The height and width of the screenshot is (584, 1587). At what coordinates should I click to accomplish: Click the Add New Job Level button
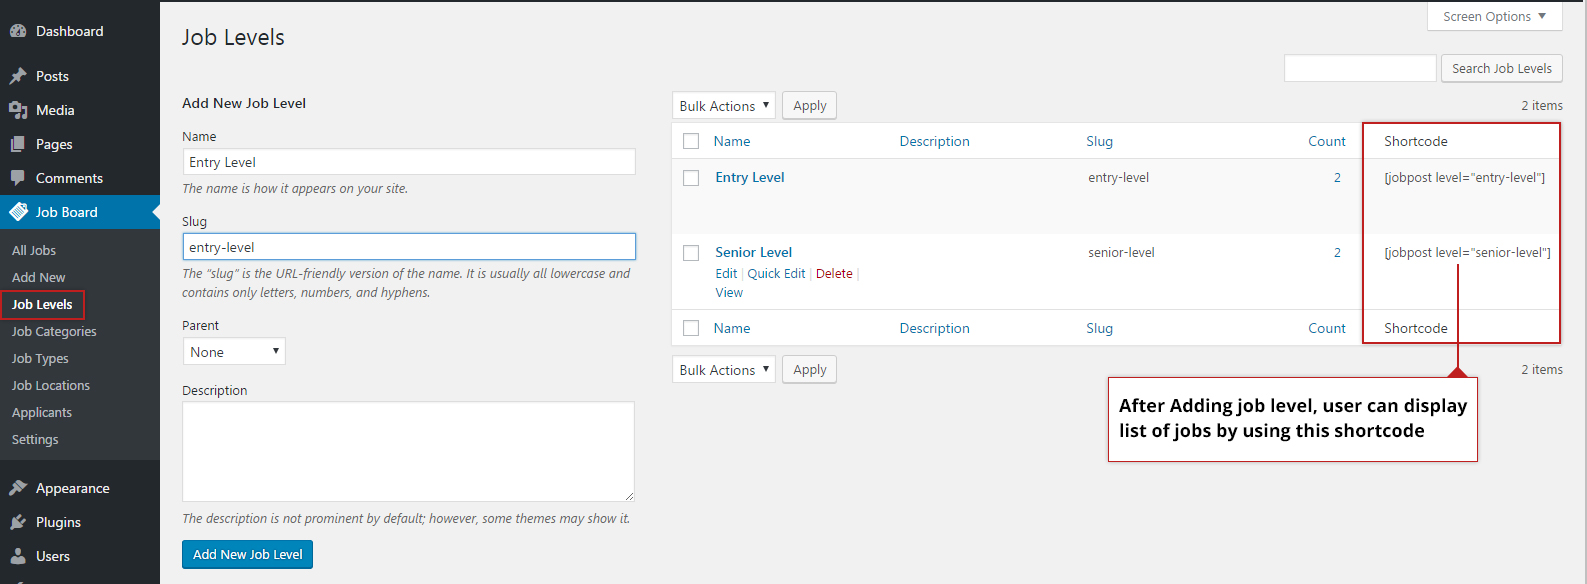pos(247,554)
